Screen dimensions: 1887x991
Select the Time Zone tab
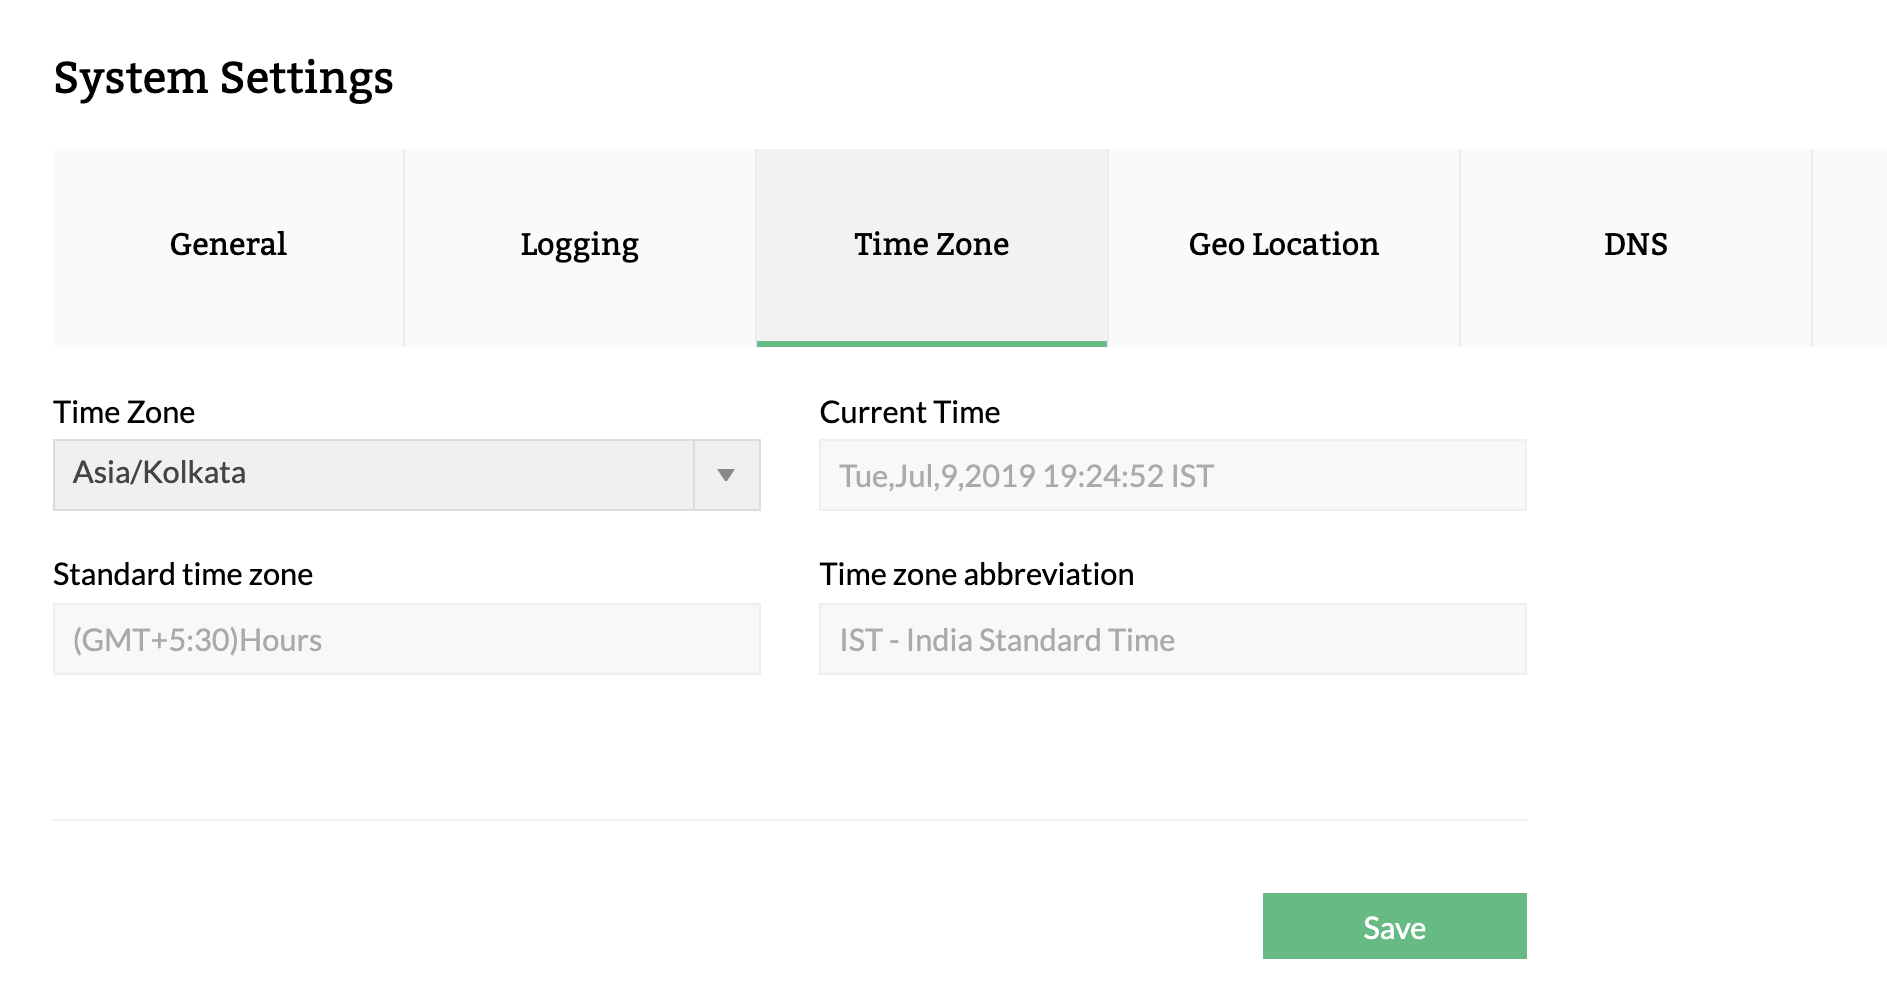pos(931,245)
